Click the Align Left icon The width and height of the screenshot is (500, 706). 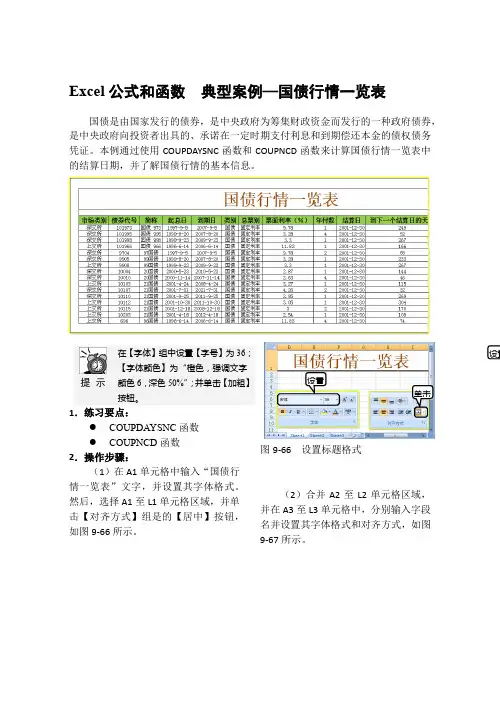pyautogui.click(x=375, y=412)
